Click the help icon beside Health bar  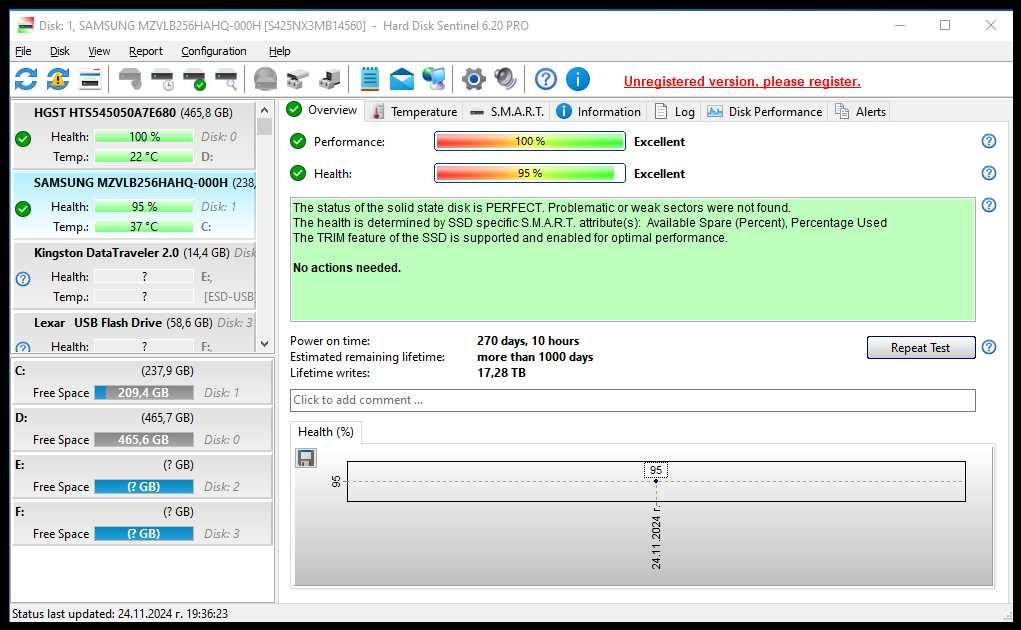point(988,173)
